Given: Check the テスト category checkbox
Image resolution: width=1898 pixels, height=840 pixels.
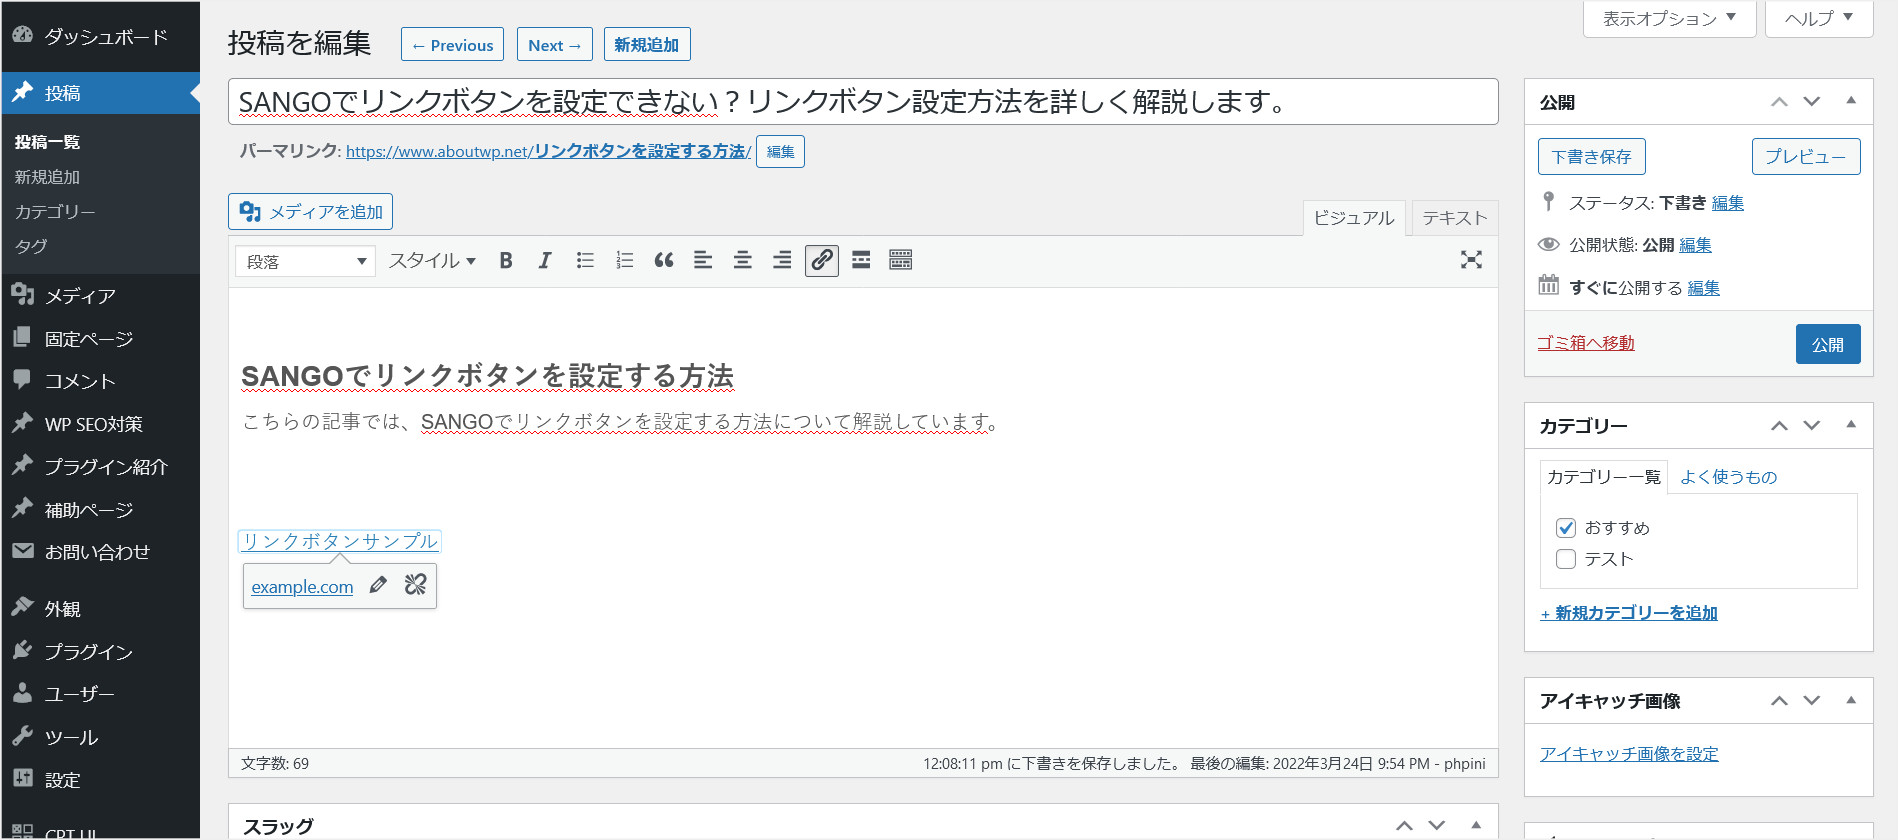Looking at the screenshot, I should coord(1566,559).
